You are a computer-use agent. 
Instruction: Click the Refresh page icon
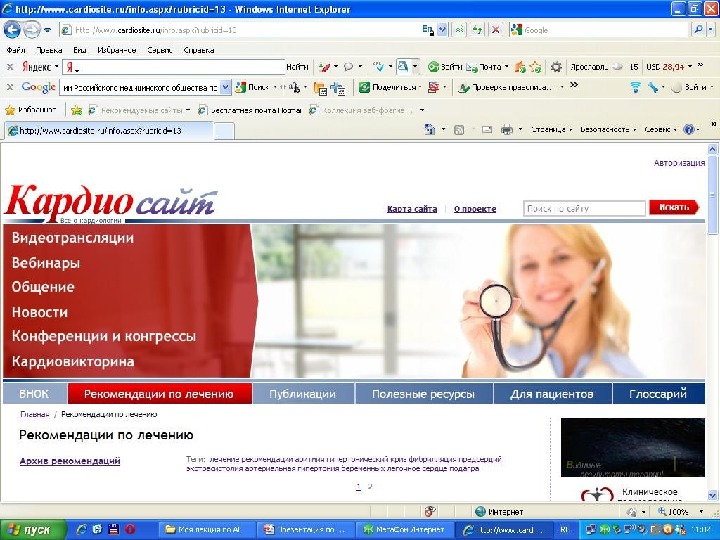(478, 30)
